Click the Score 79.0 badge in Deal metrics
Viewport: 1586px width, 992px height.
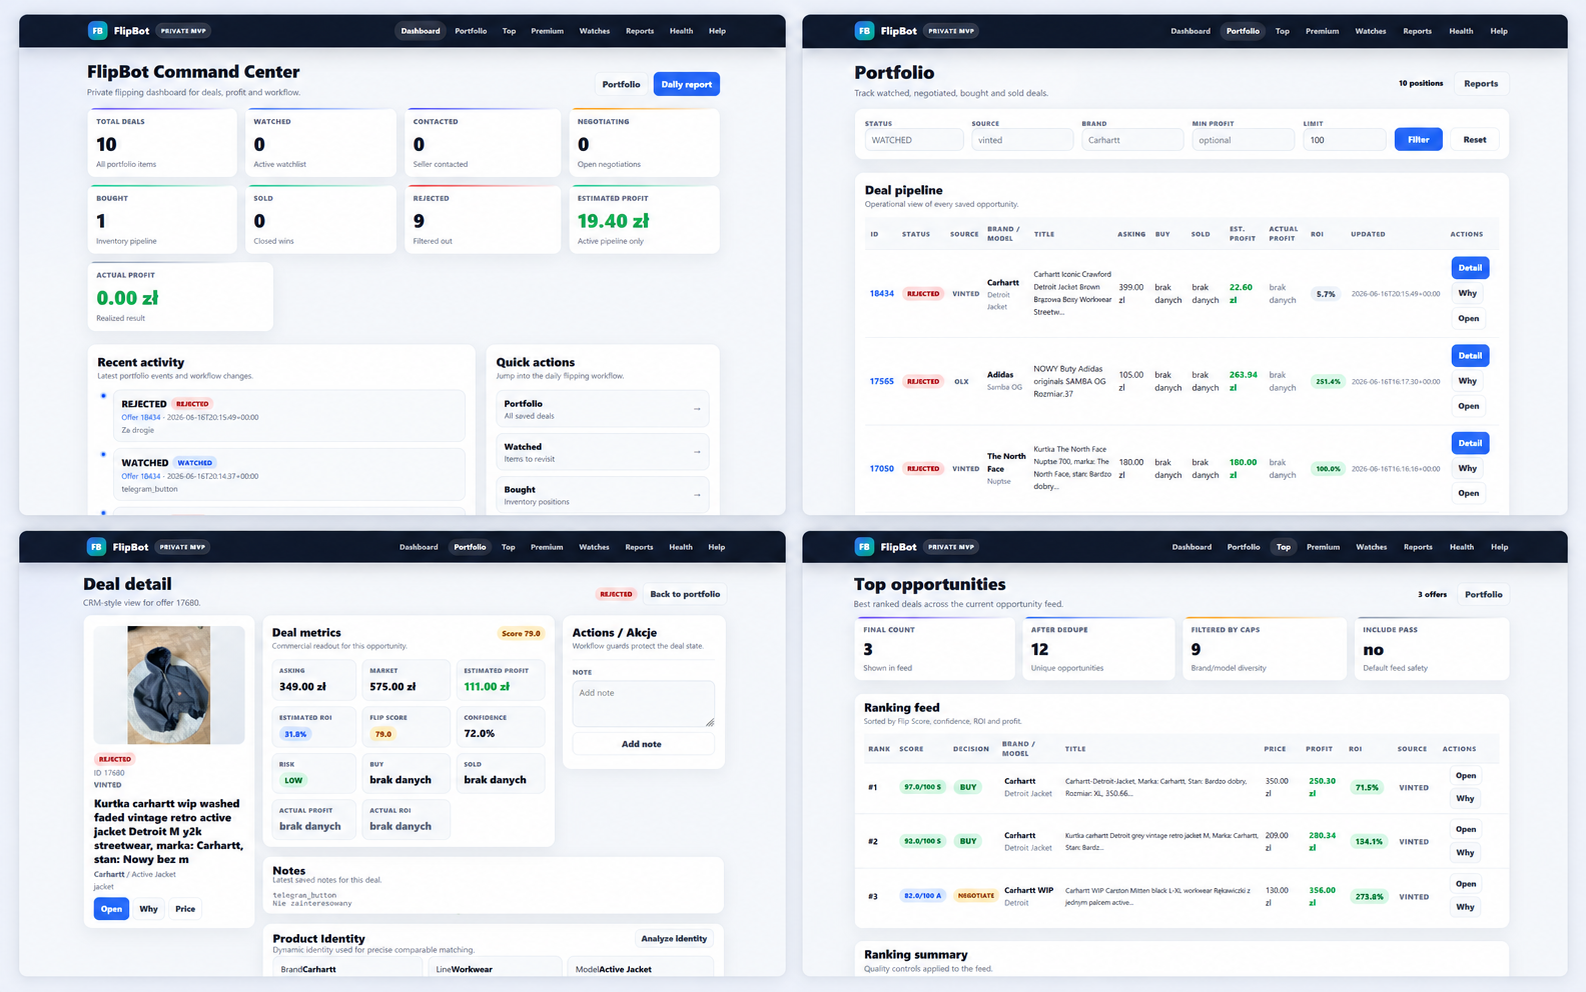coord(521,633)
